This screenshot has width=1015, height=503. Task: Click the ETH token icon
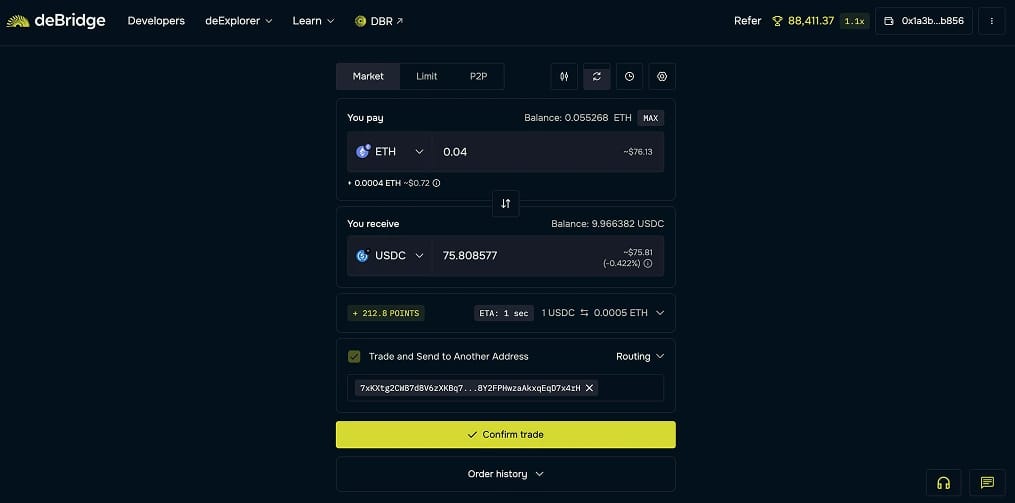tap(363, 151)
